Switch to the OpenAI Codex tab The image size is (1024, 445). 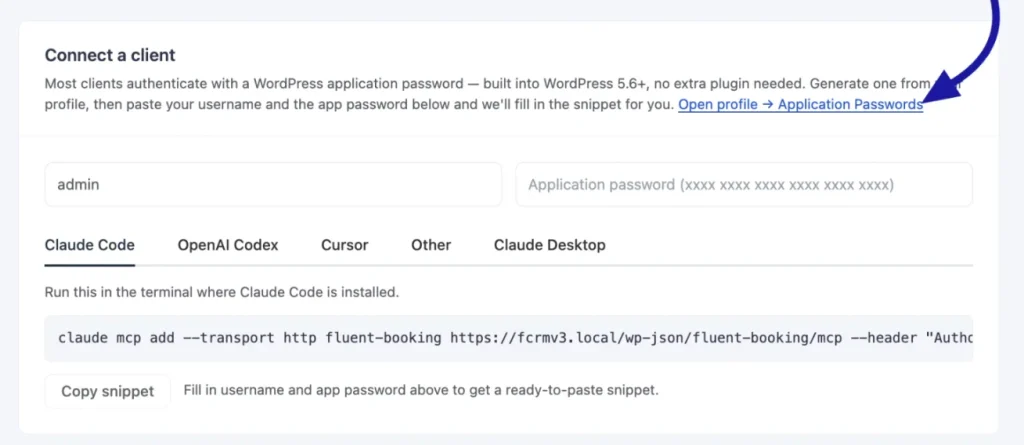(x=228, y=245)
